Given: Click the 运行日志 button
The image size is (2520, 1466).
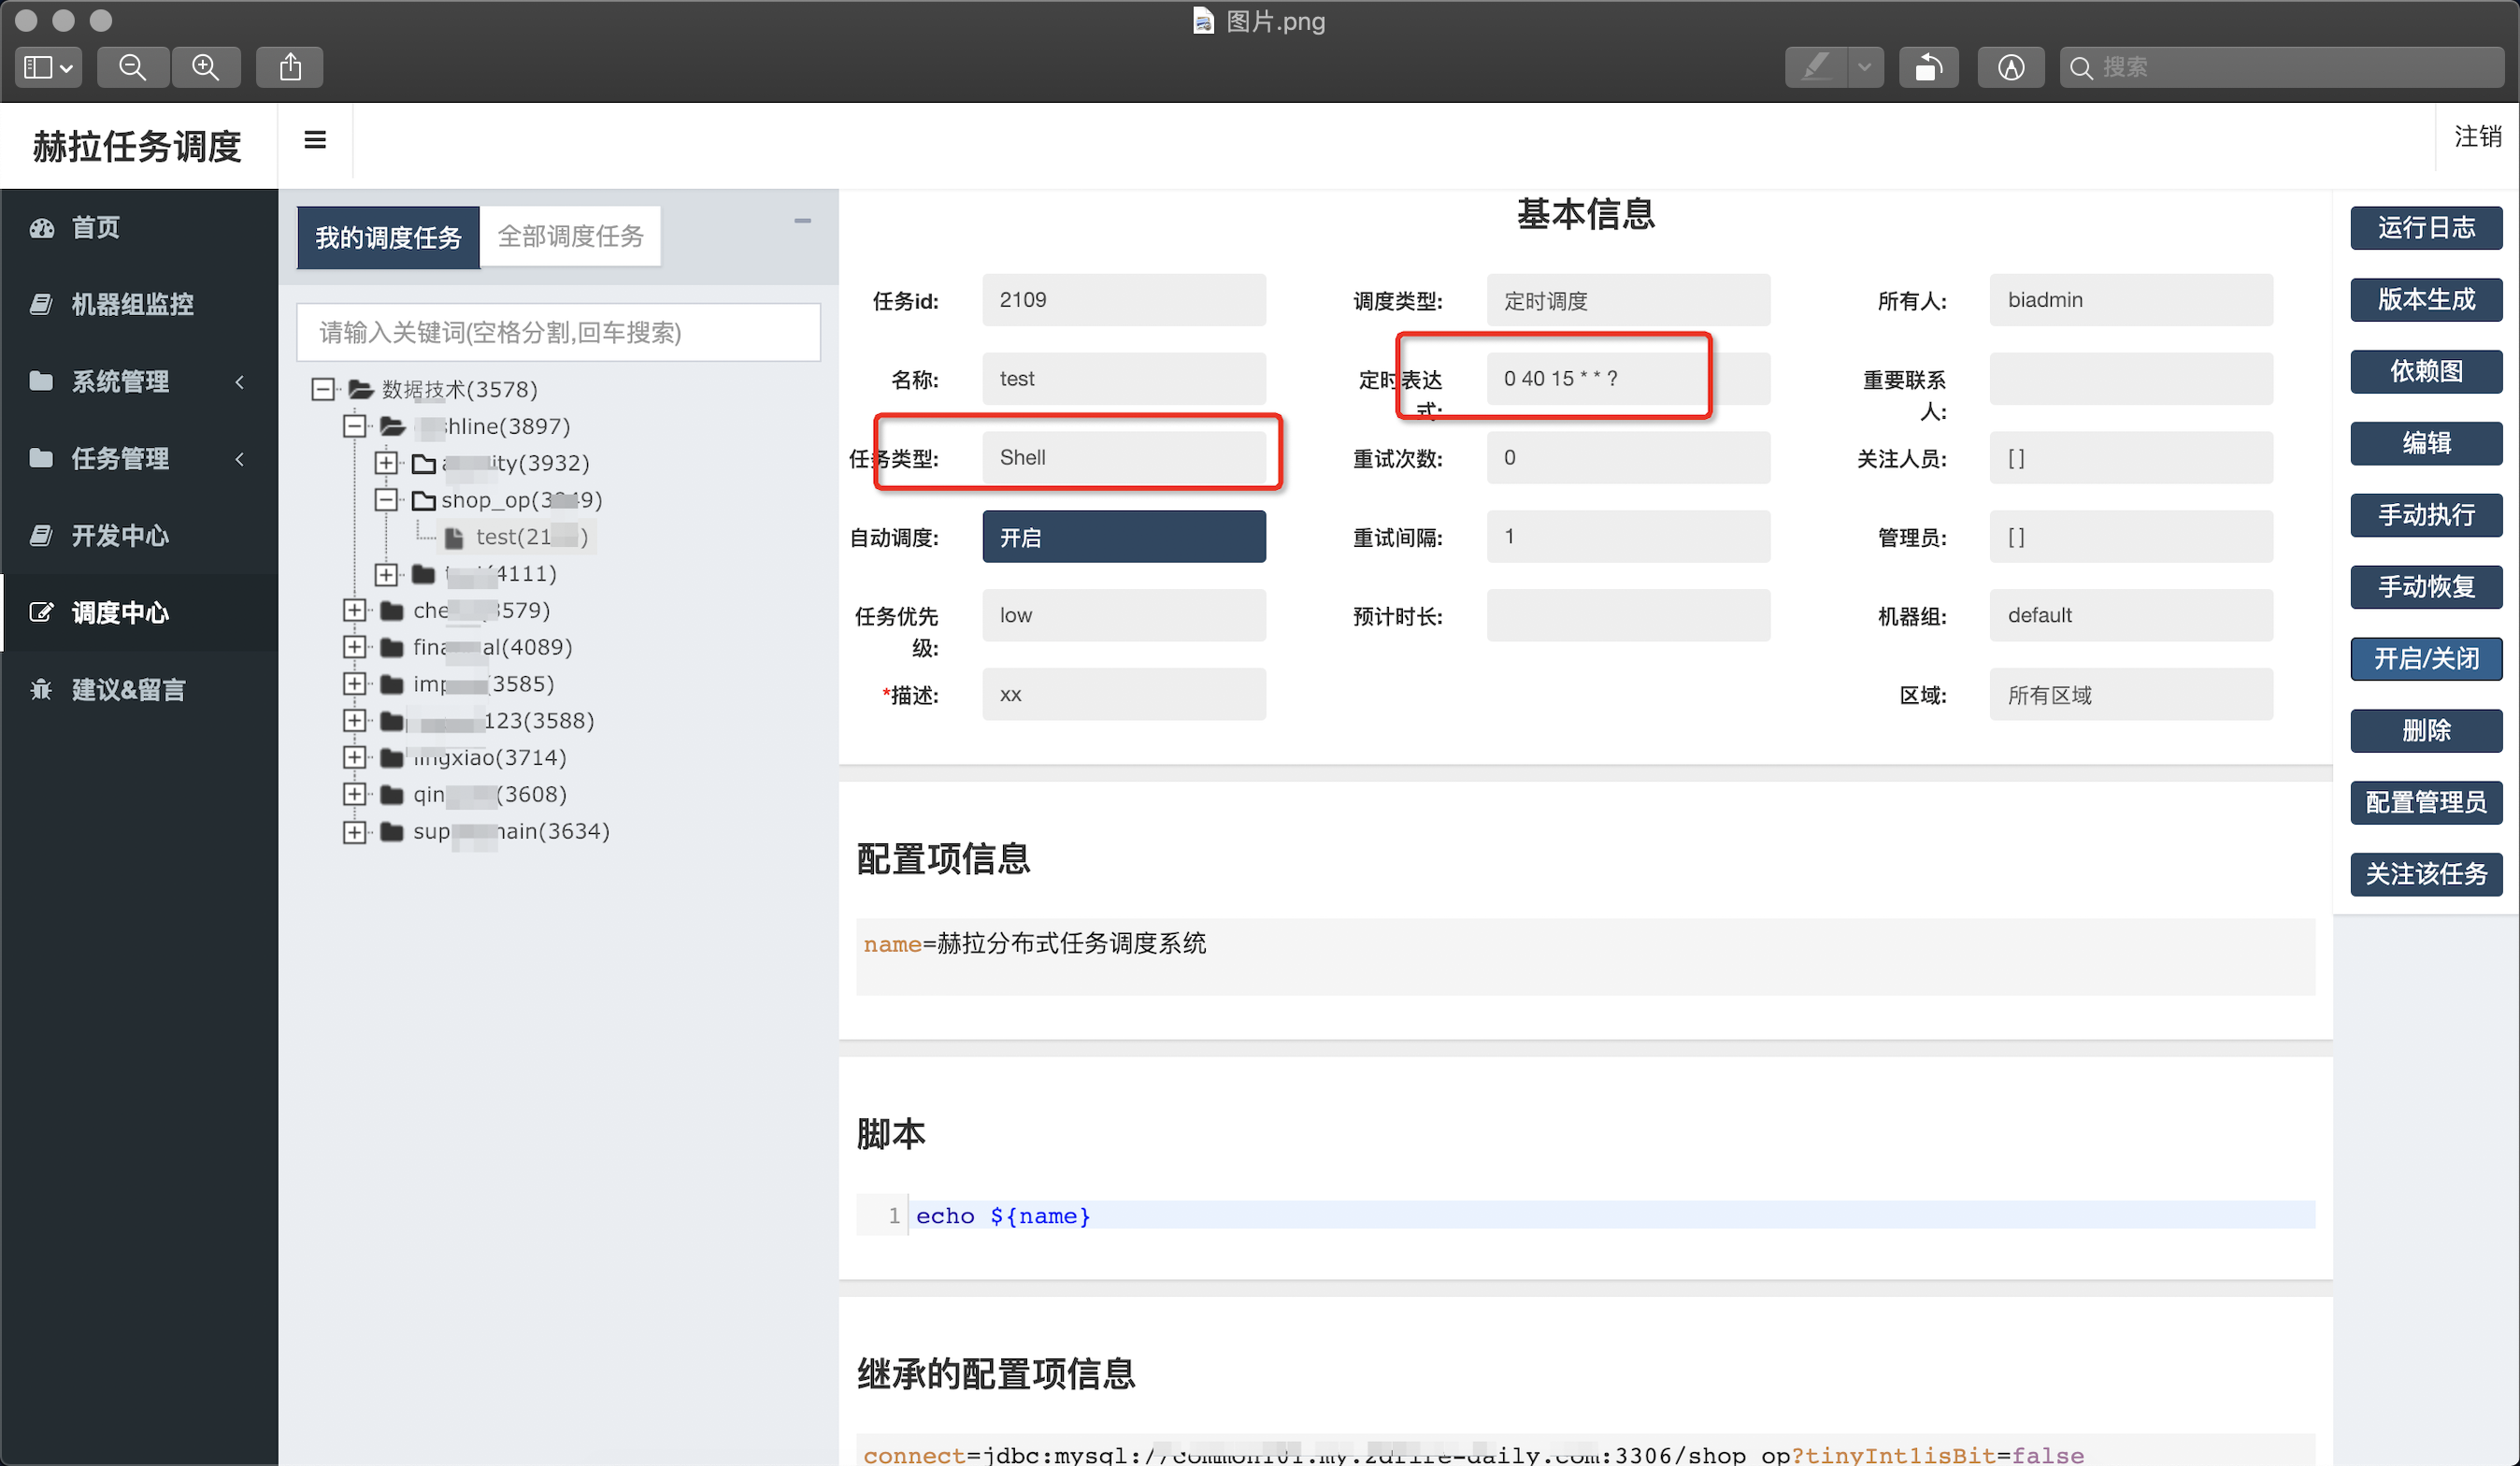Looking at the screenshot, I should tap(2425, 228).
